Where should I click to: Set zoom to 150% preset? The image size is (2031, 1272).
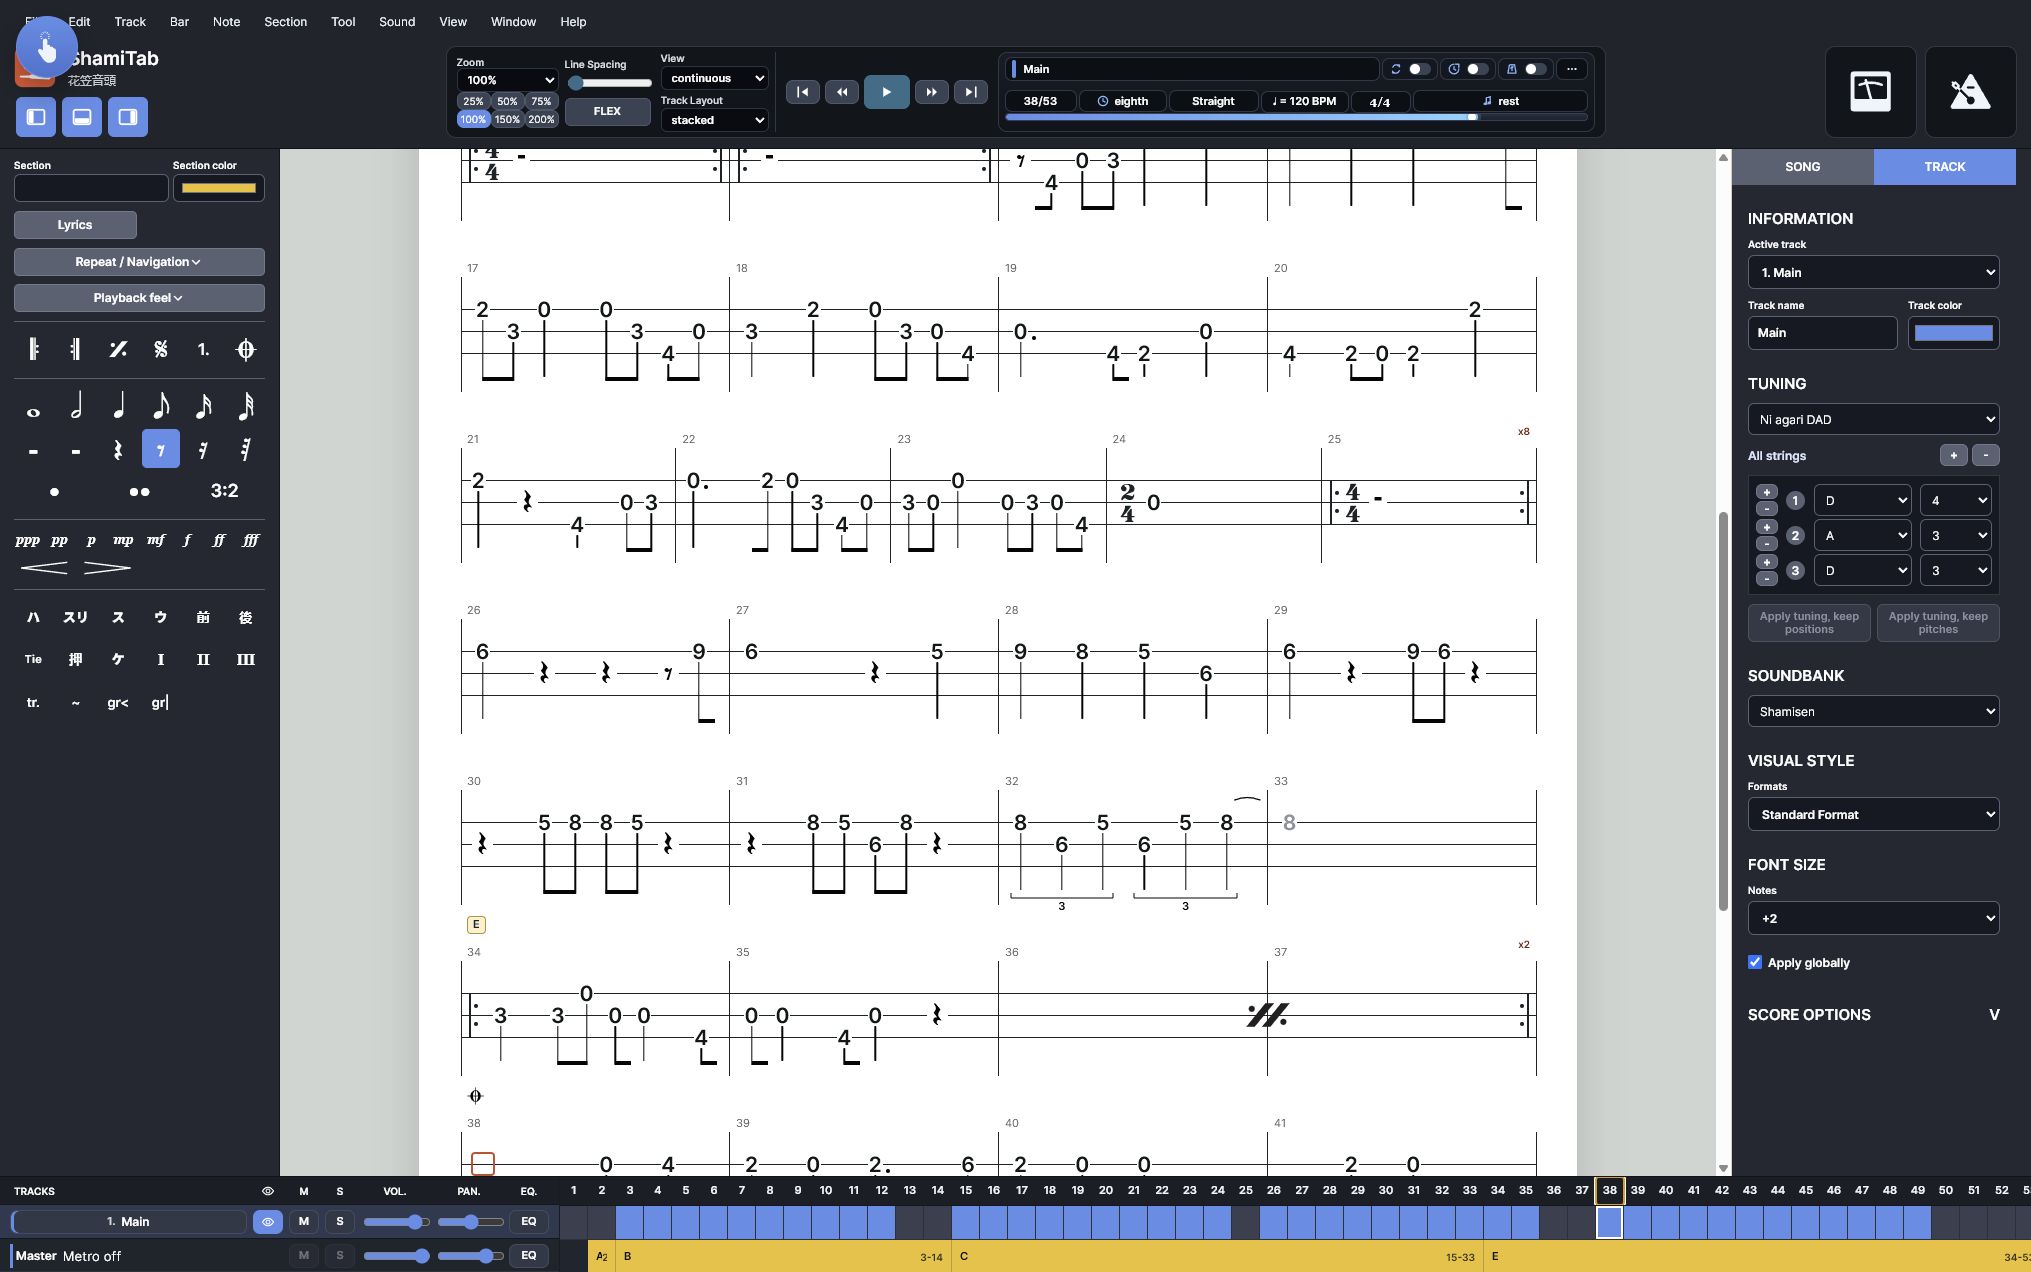click(x=507, y=119)
